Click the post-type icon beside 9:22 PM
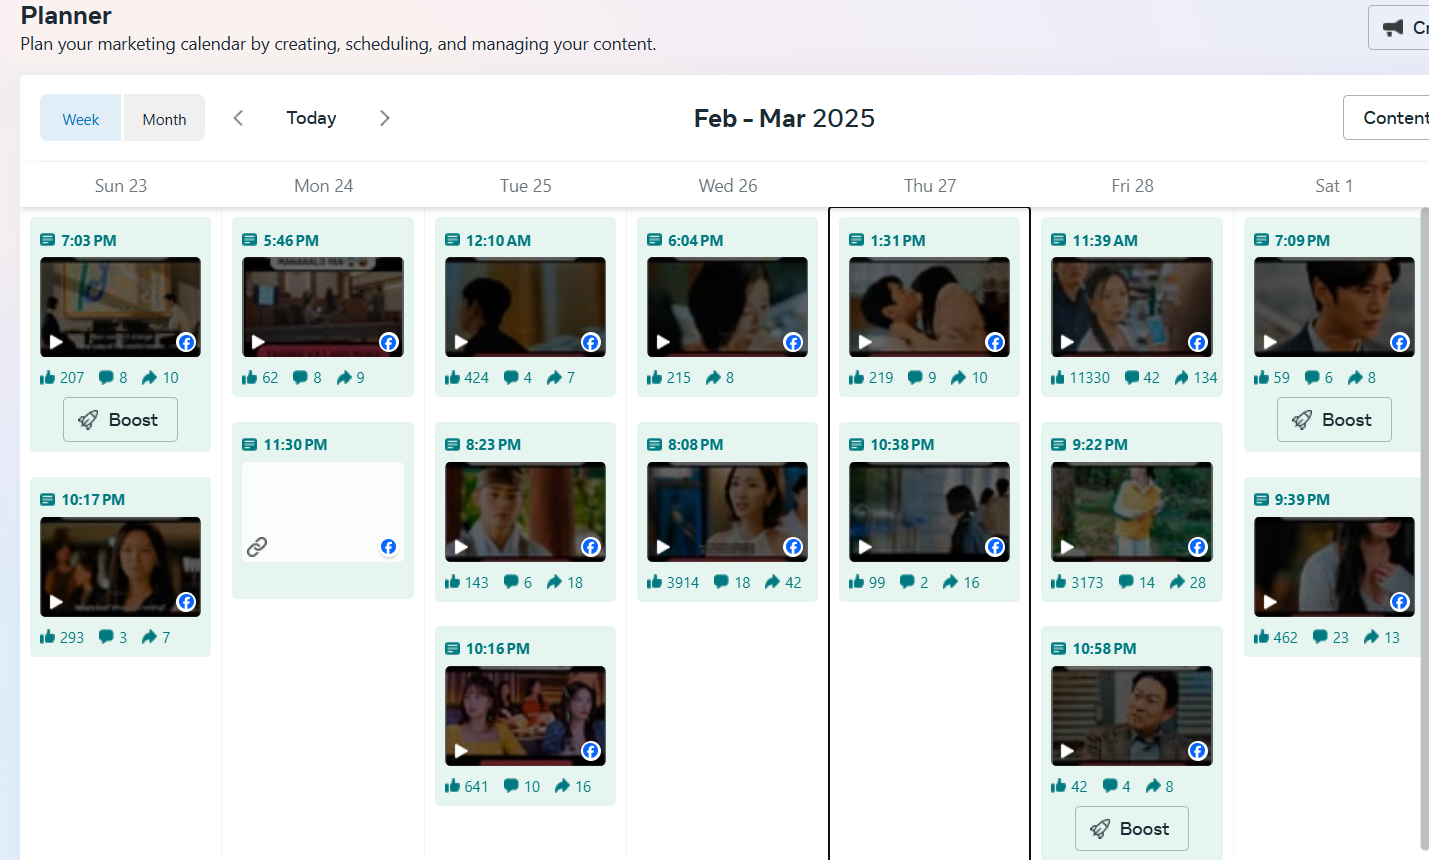The width and height of the screenshot is (1429, 860). point(1059,445)
